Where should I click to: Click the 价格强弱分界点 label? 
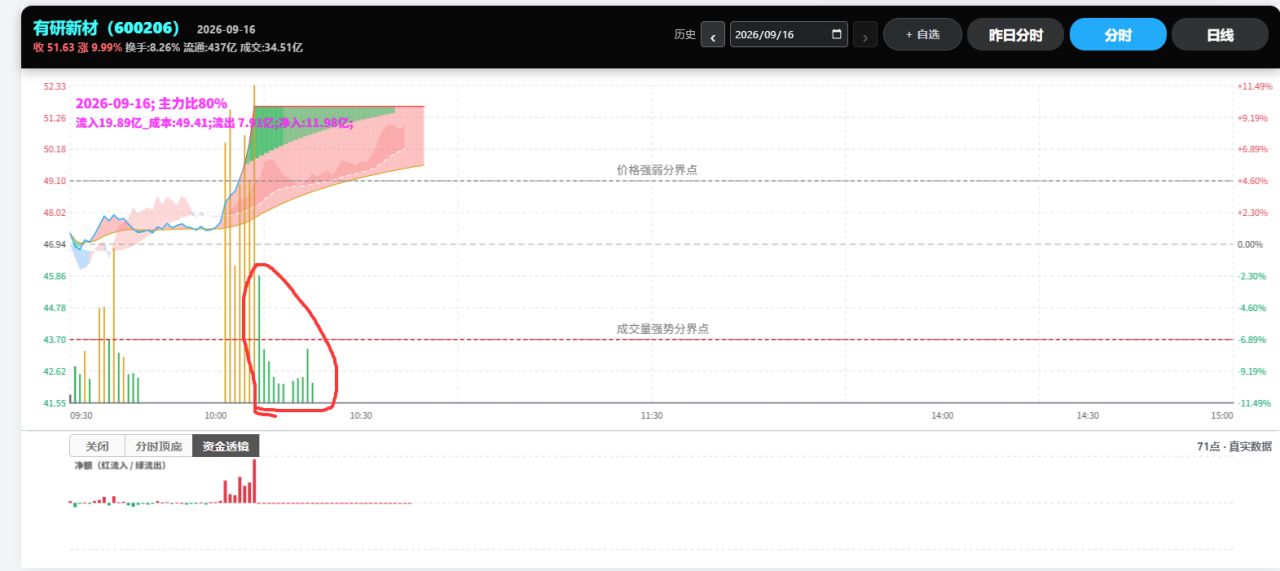click(x=657, y=170)
